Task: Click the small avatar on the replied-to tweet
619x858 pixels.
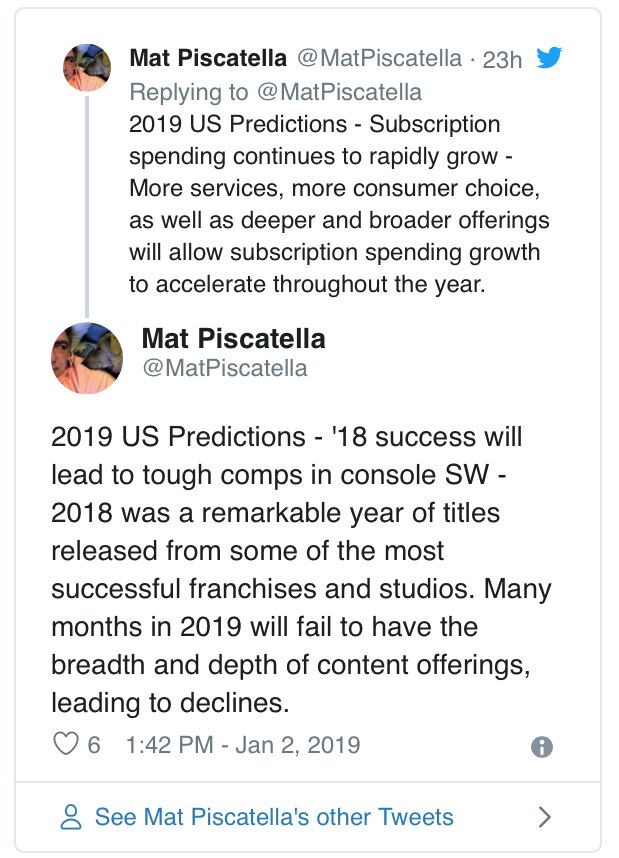Action: click(x=87, y=67)
